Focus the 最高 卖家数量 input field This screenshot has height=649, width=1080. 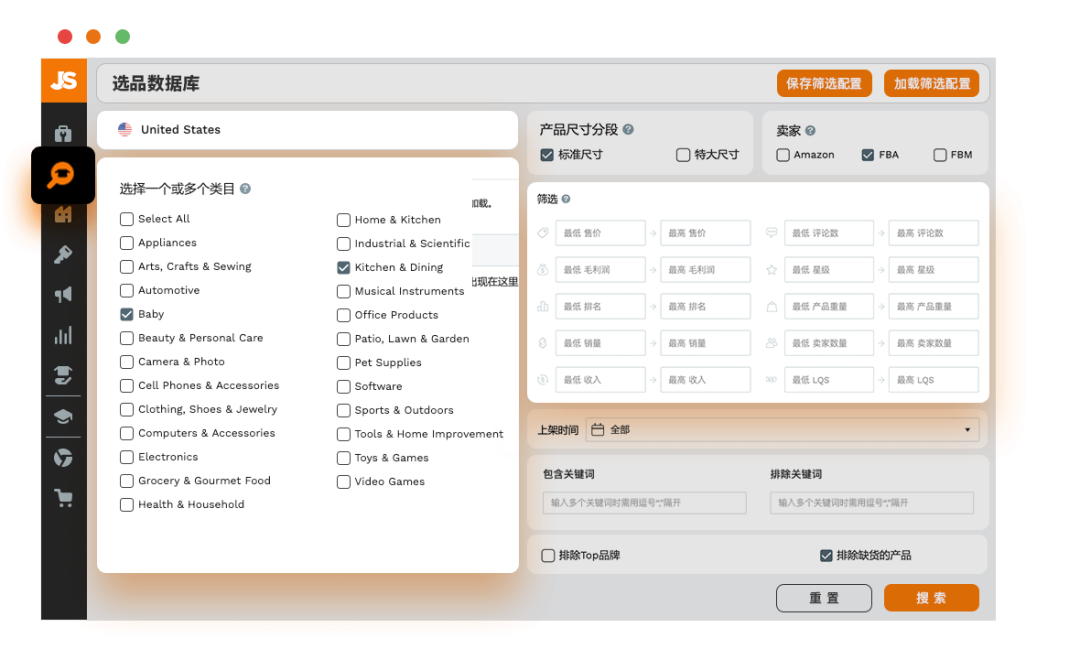pos(934,343)
